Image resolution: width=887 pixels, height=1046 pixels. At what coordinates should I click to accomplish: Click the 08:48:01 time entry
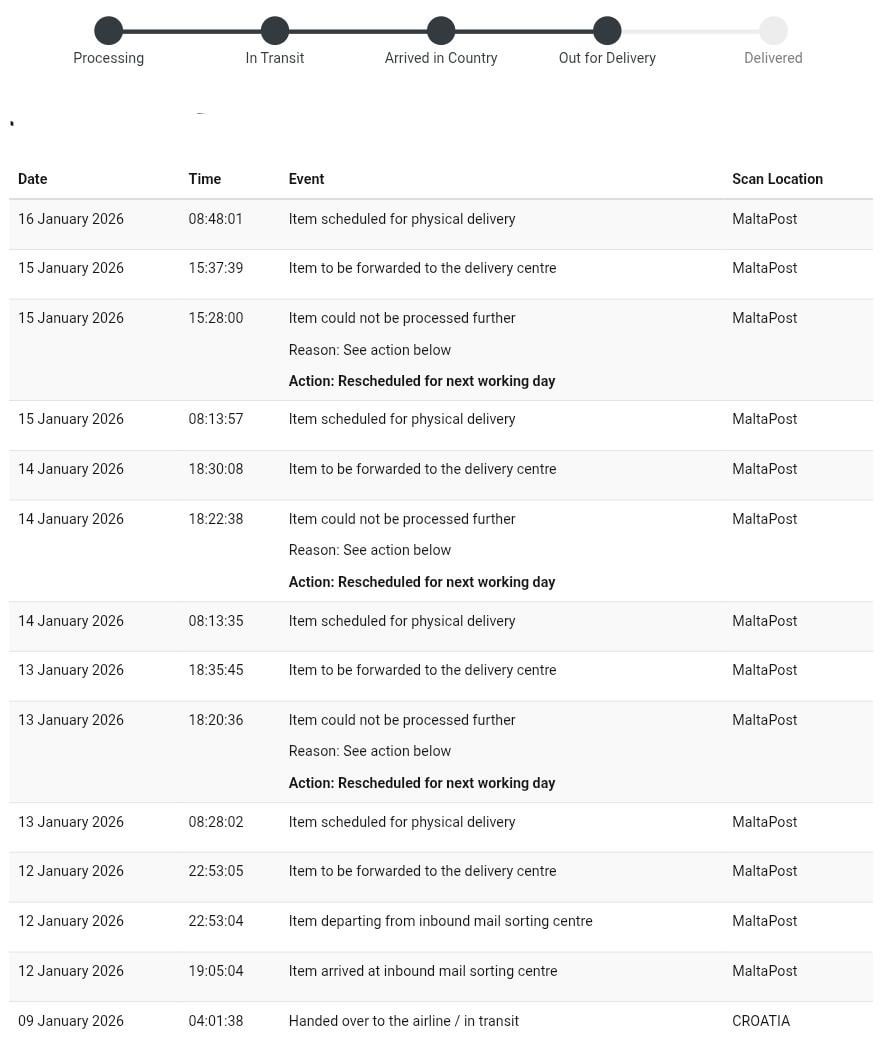(215, 219)
